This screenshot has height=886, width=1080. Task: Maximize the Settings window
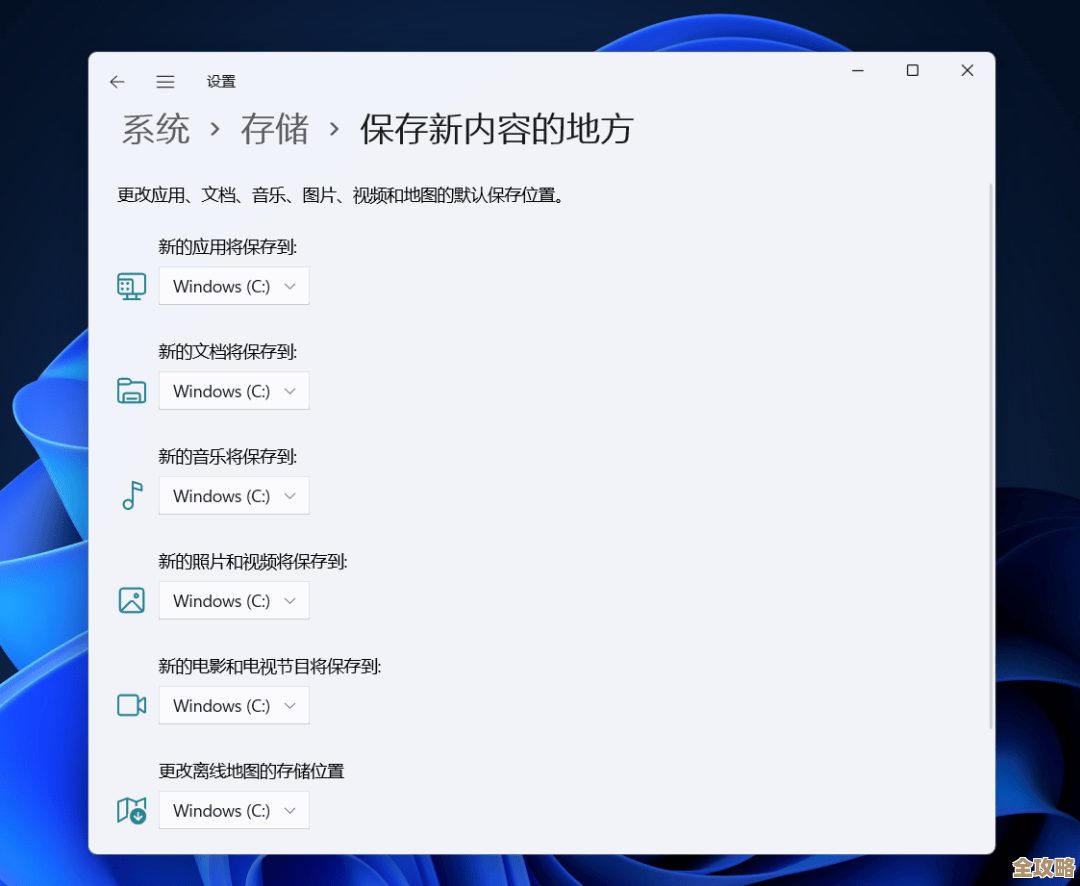912,70
